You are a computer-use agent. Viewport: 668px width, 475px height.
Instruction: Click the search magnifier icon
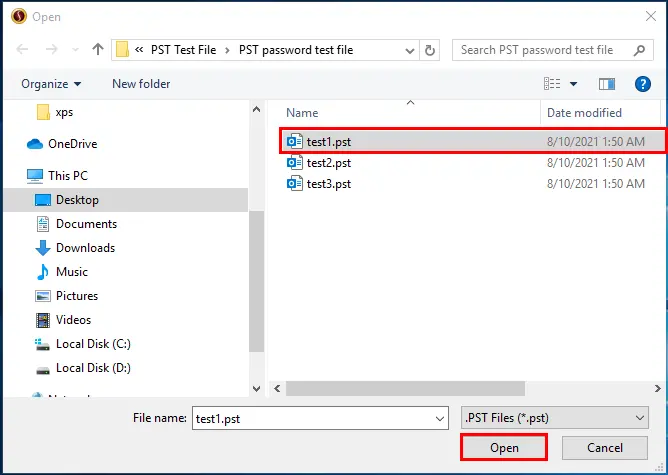(x=640, y=50)
